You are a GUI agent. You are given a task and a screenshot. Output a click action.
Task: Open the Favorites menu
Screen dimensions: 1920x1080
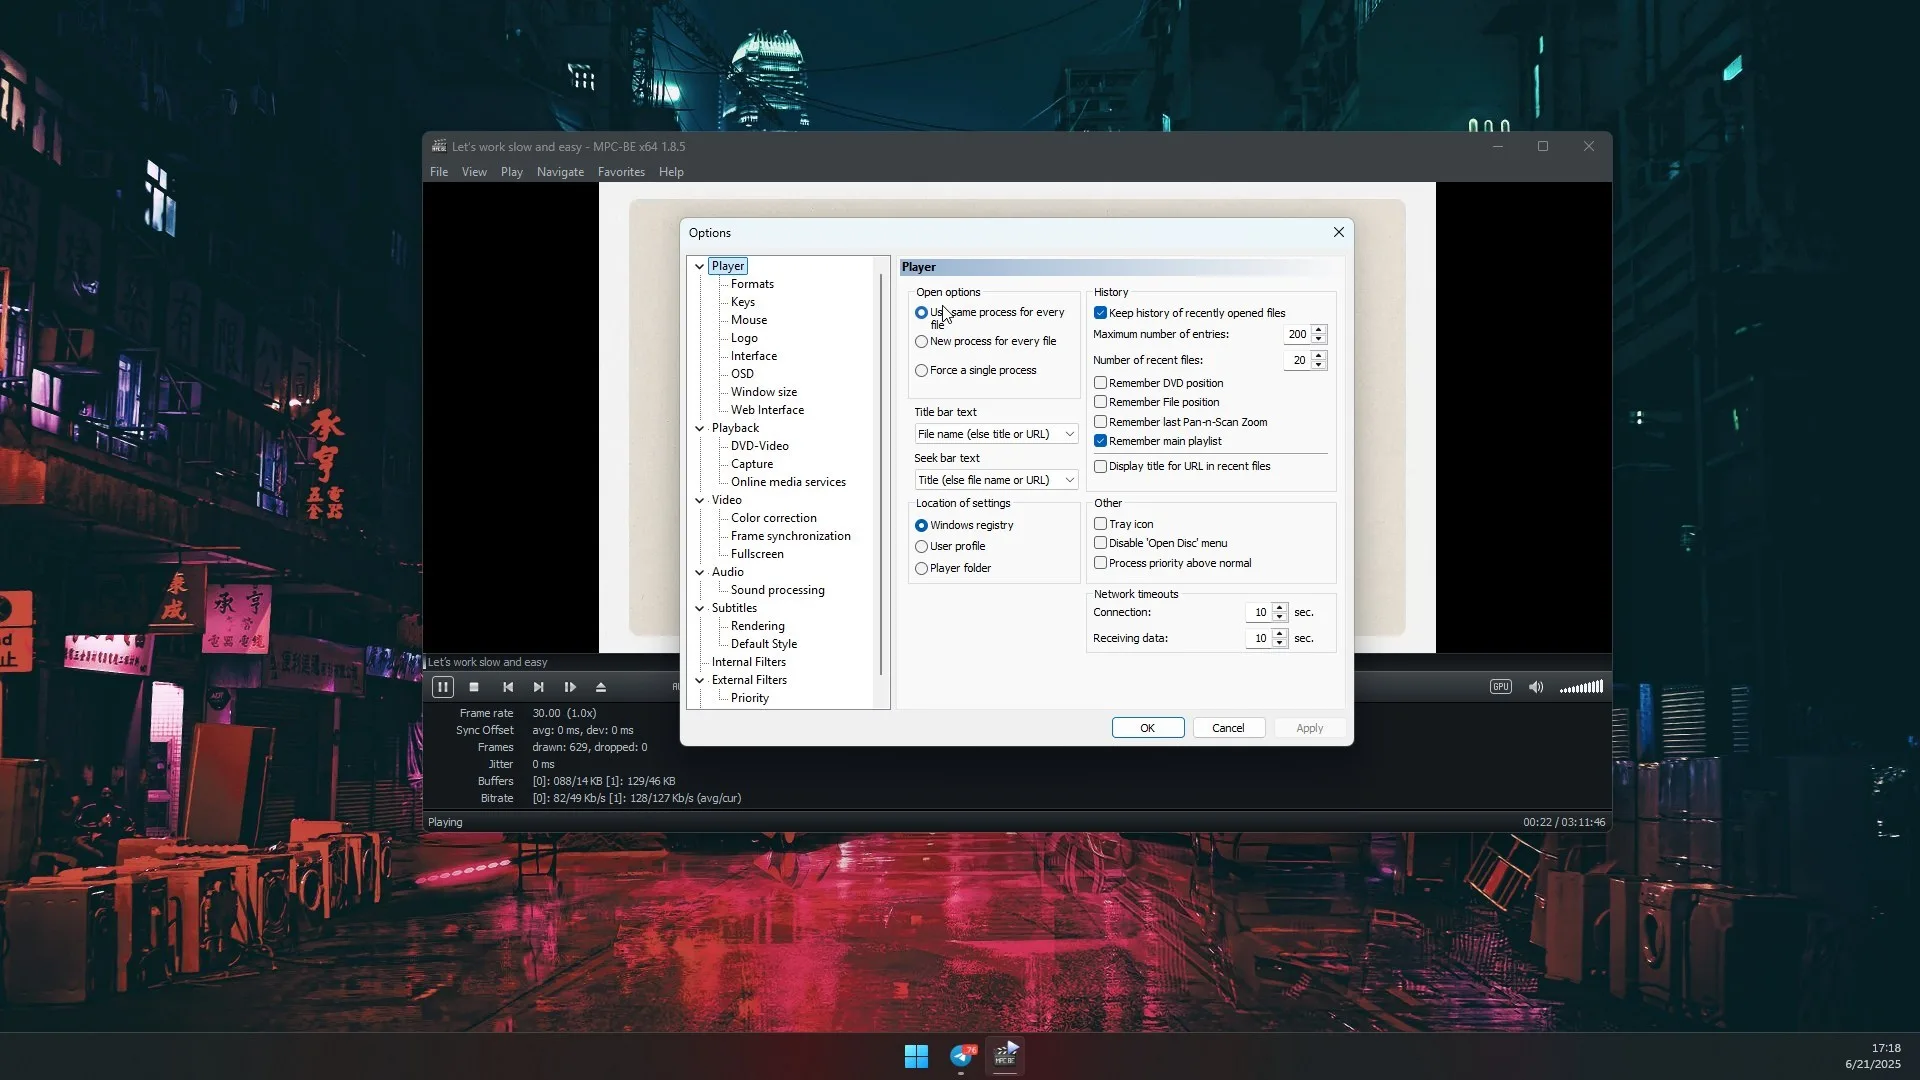tap(621, 172)
